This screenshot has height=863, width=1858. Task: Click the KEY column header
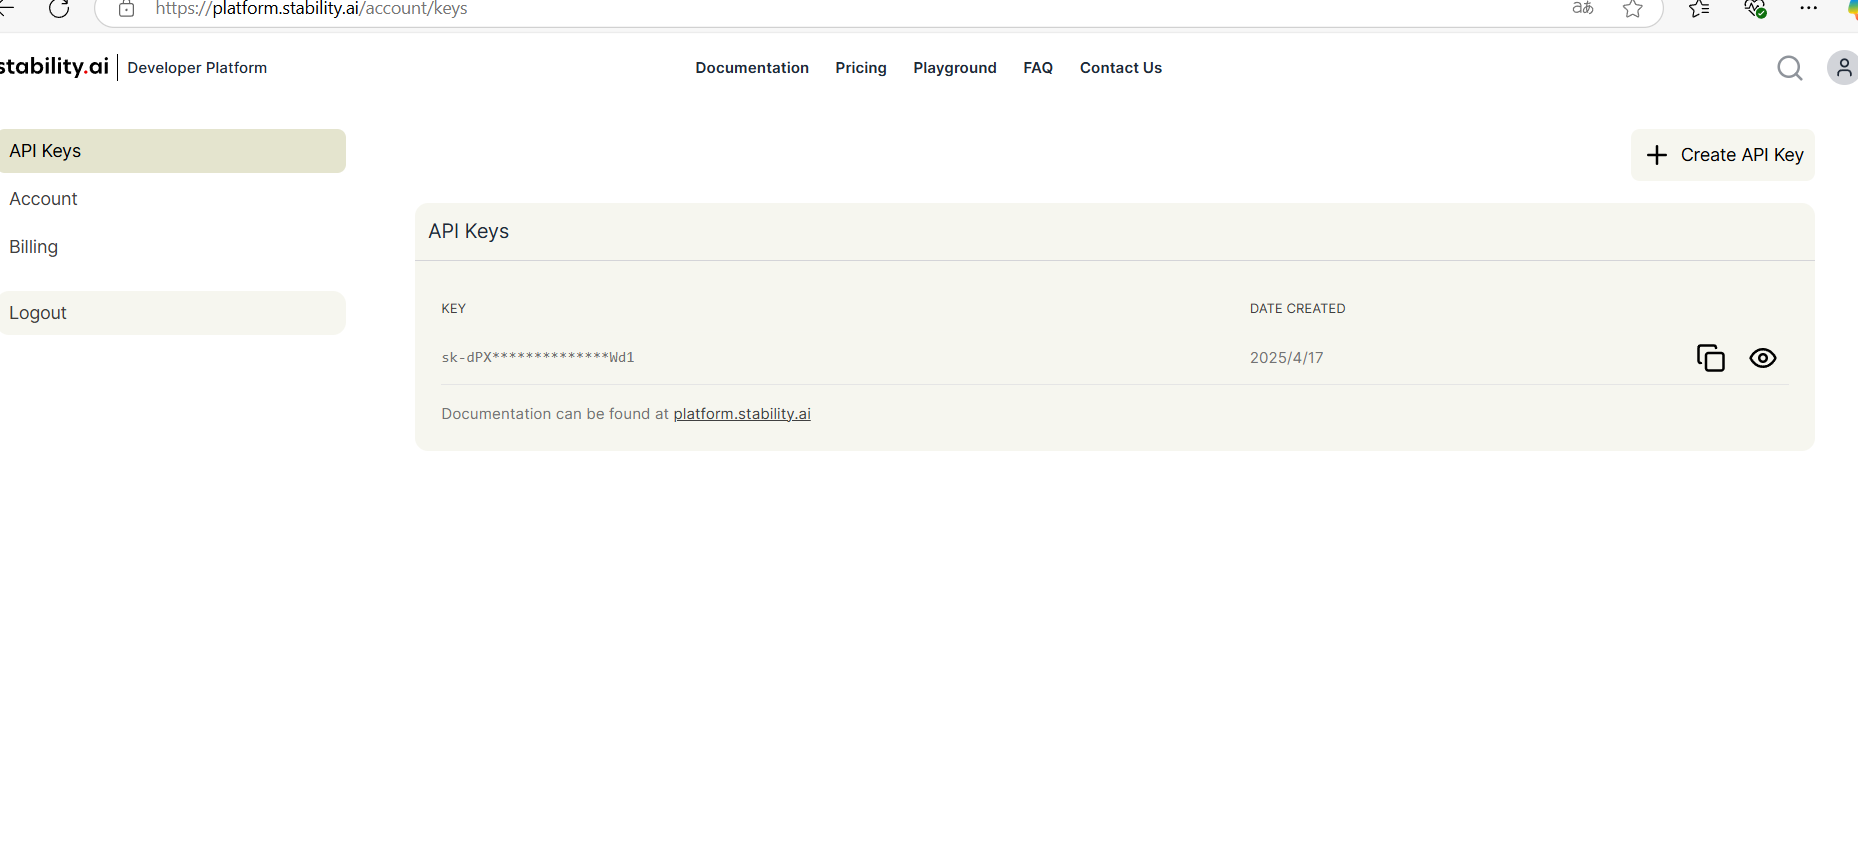[x=454, y=309]
